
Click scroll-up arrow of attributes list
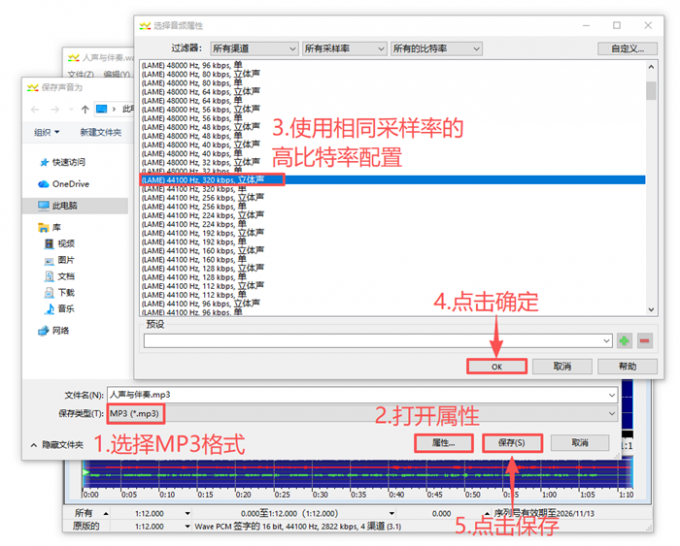[651, 67]
